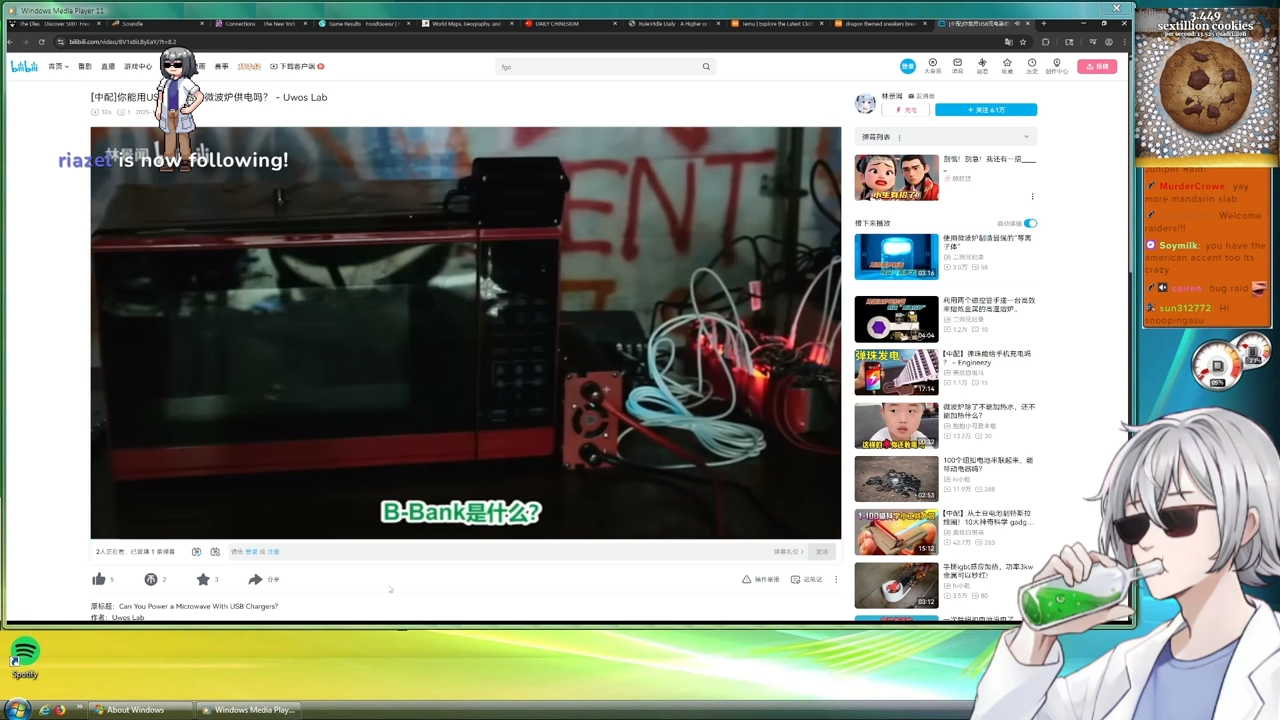Open Windows Media Player taskbar button
1280x720 pixels.
click(247, 710)
